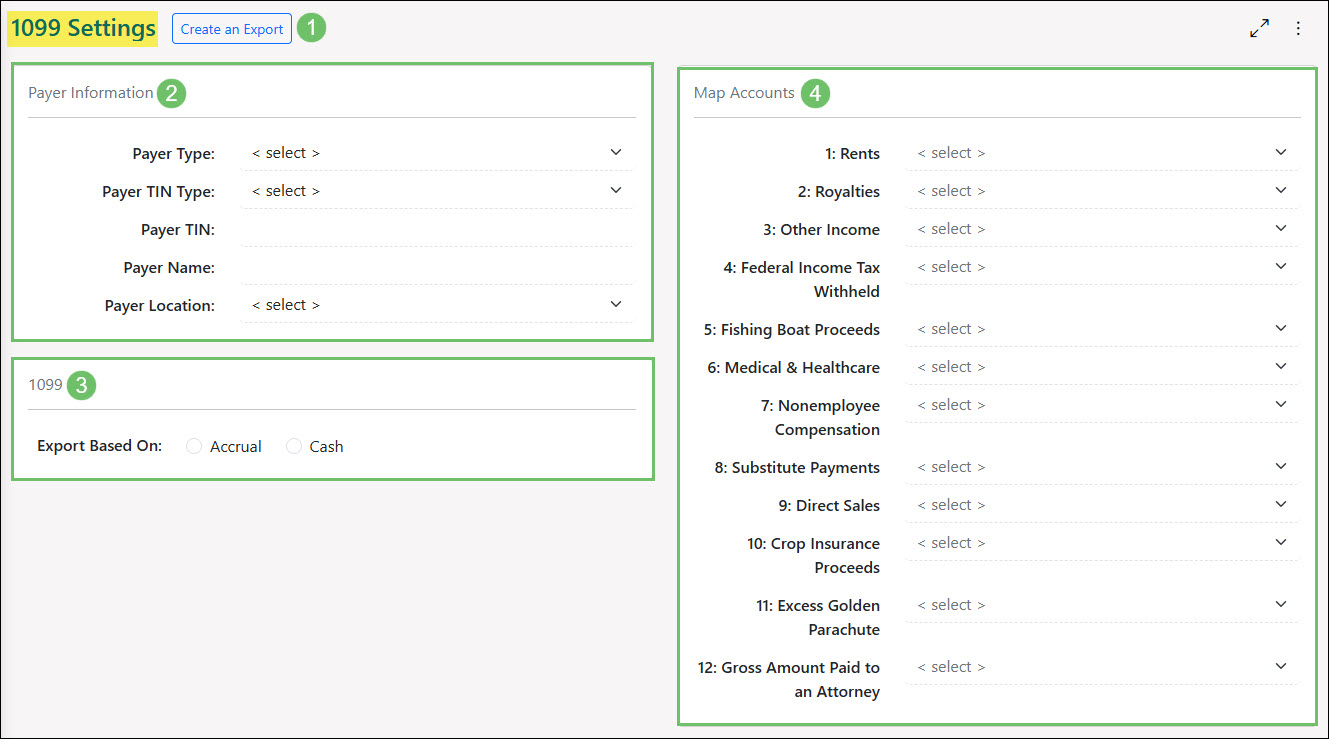The width and height of the screenshot is (1329, 739).
Task: Select the Cash export option
Action: coord(294,445)
